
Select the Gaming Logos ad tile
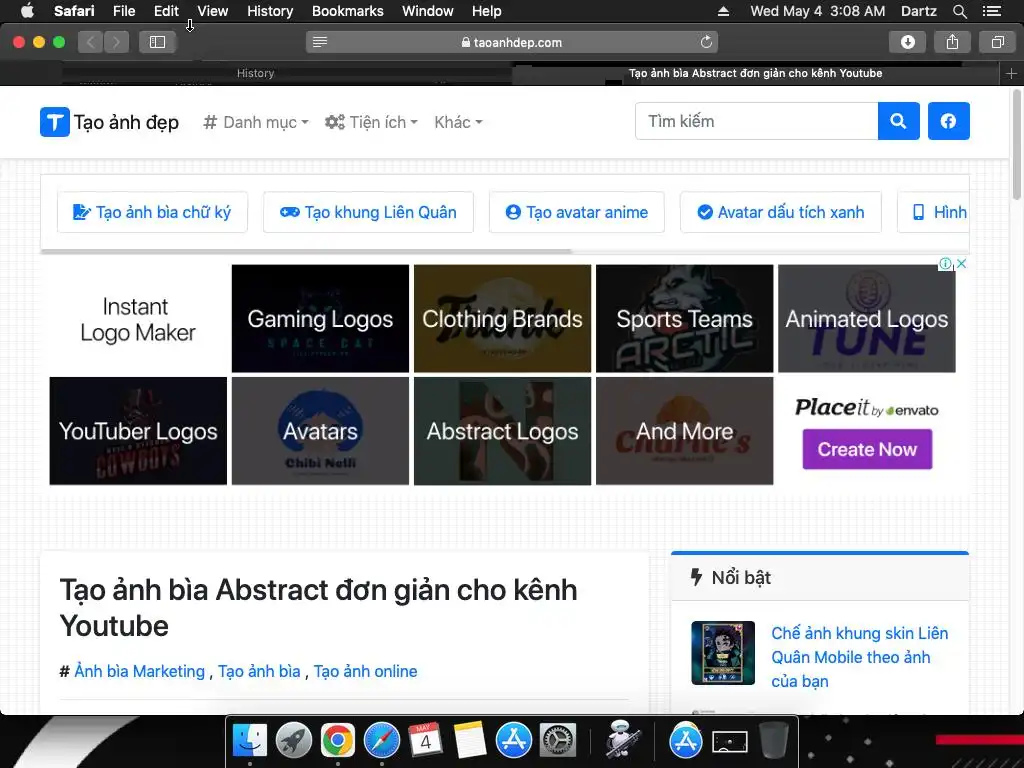320,319
